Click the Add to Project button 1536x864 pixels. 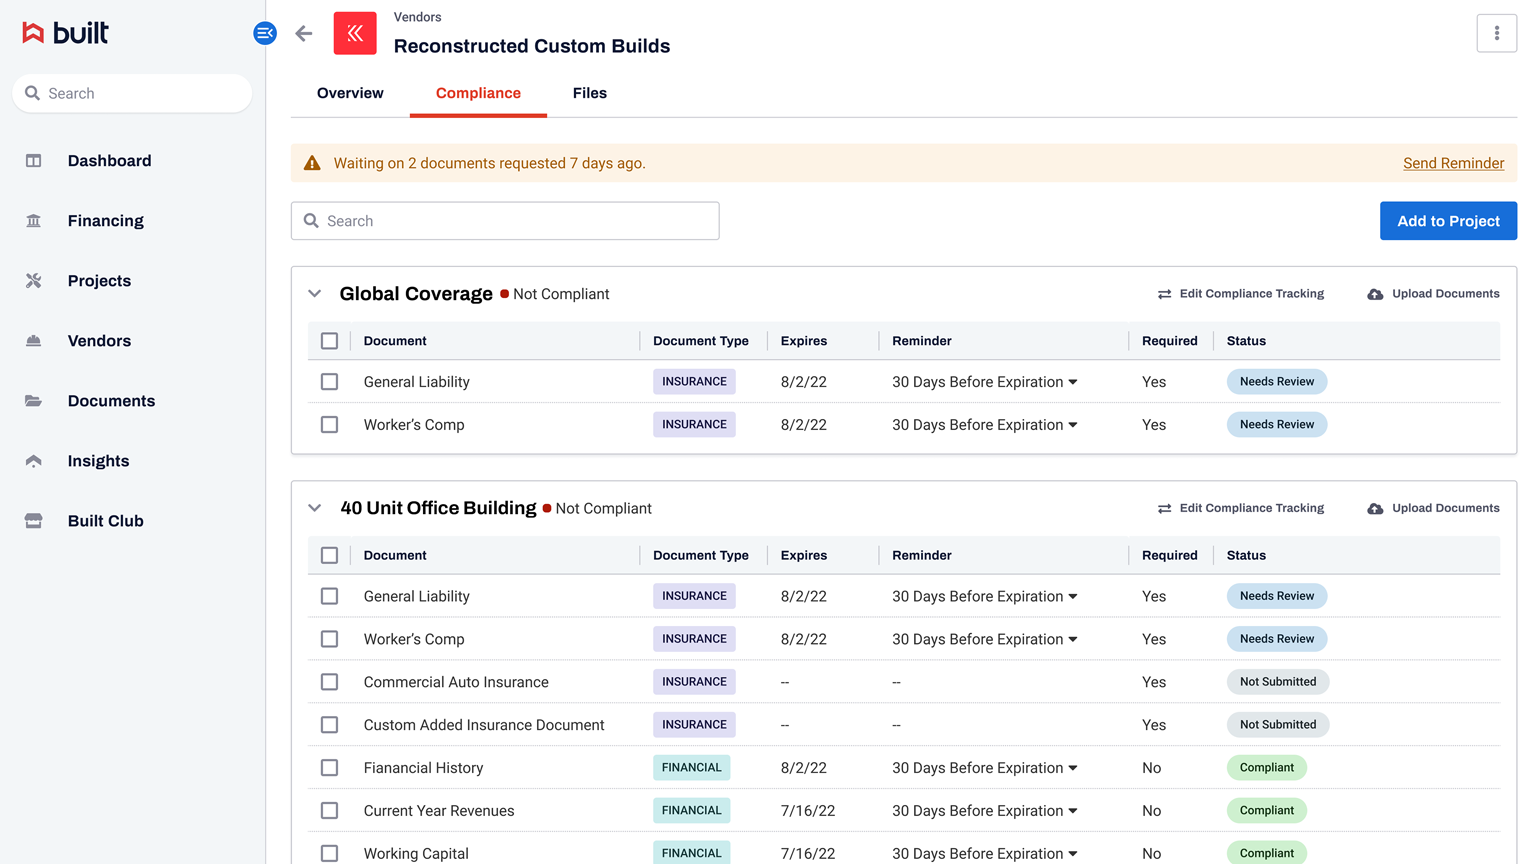[1448, 221]
